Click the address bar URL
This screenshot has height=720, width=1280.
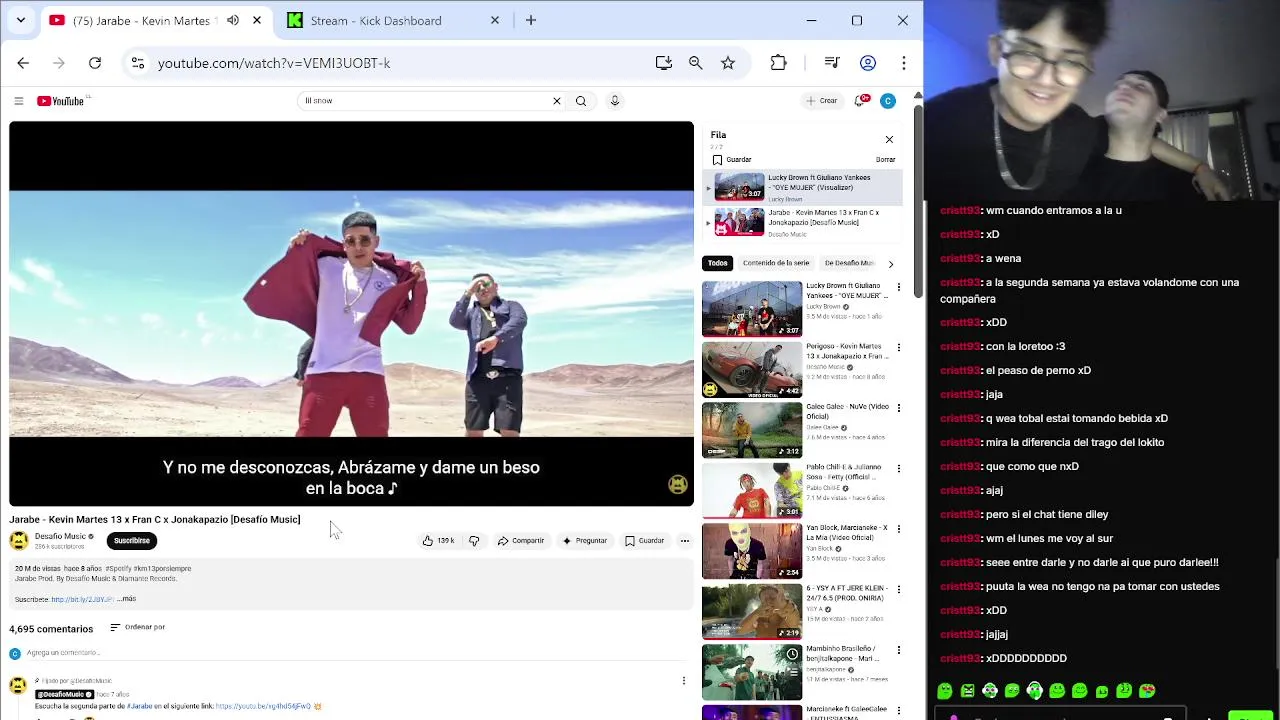pyautogui.click(x=274, y=63)
